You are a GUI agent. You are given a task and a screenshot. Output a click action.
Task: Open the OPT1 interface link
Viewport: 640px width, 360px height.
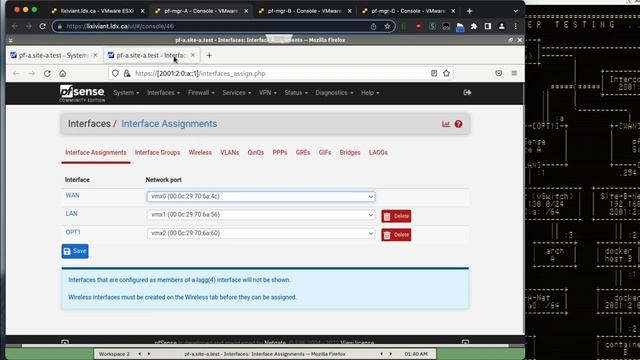73,232
